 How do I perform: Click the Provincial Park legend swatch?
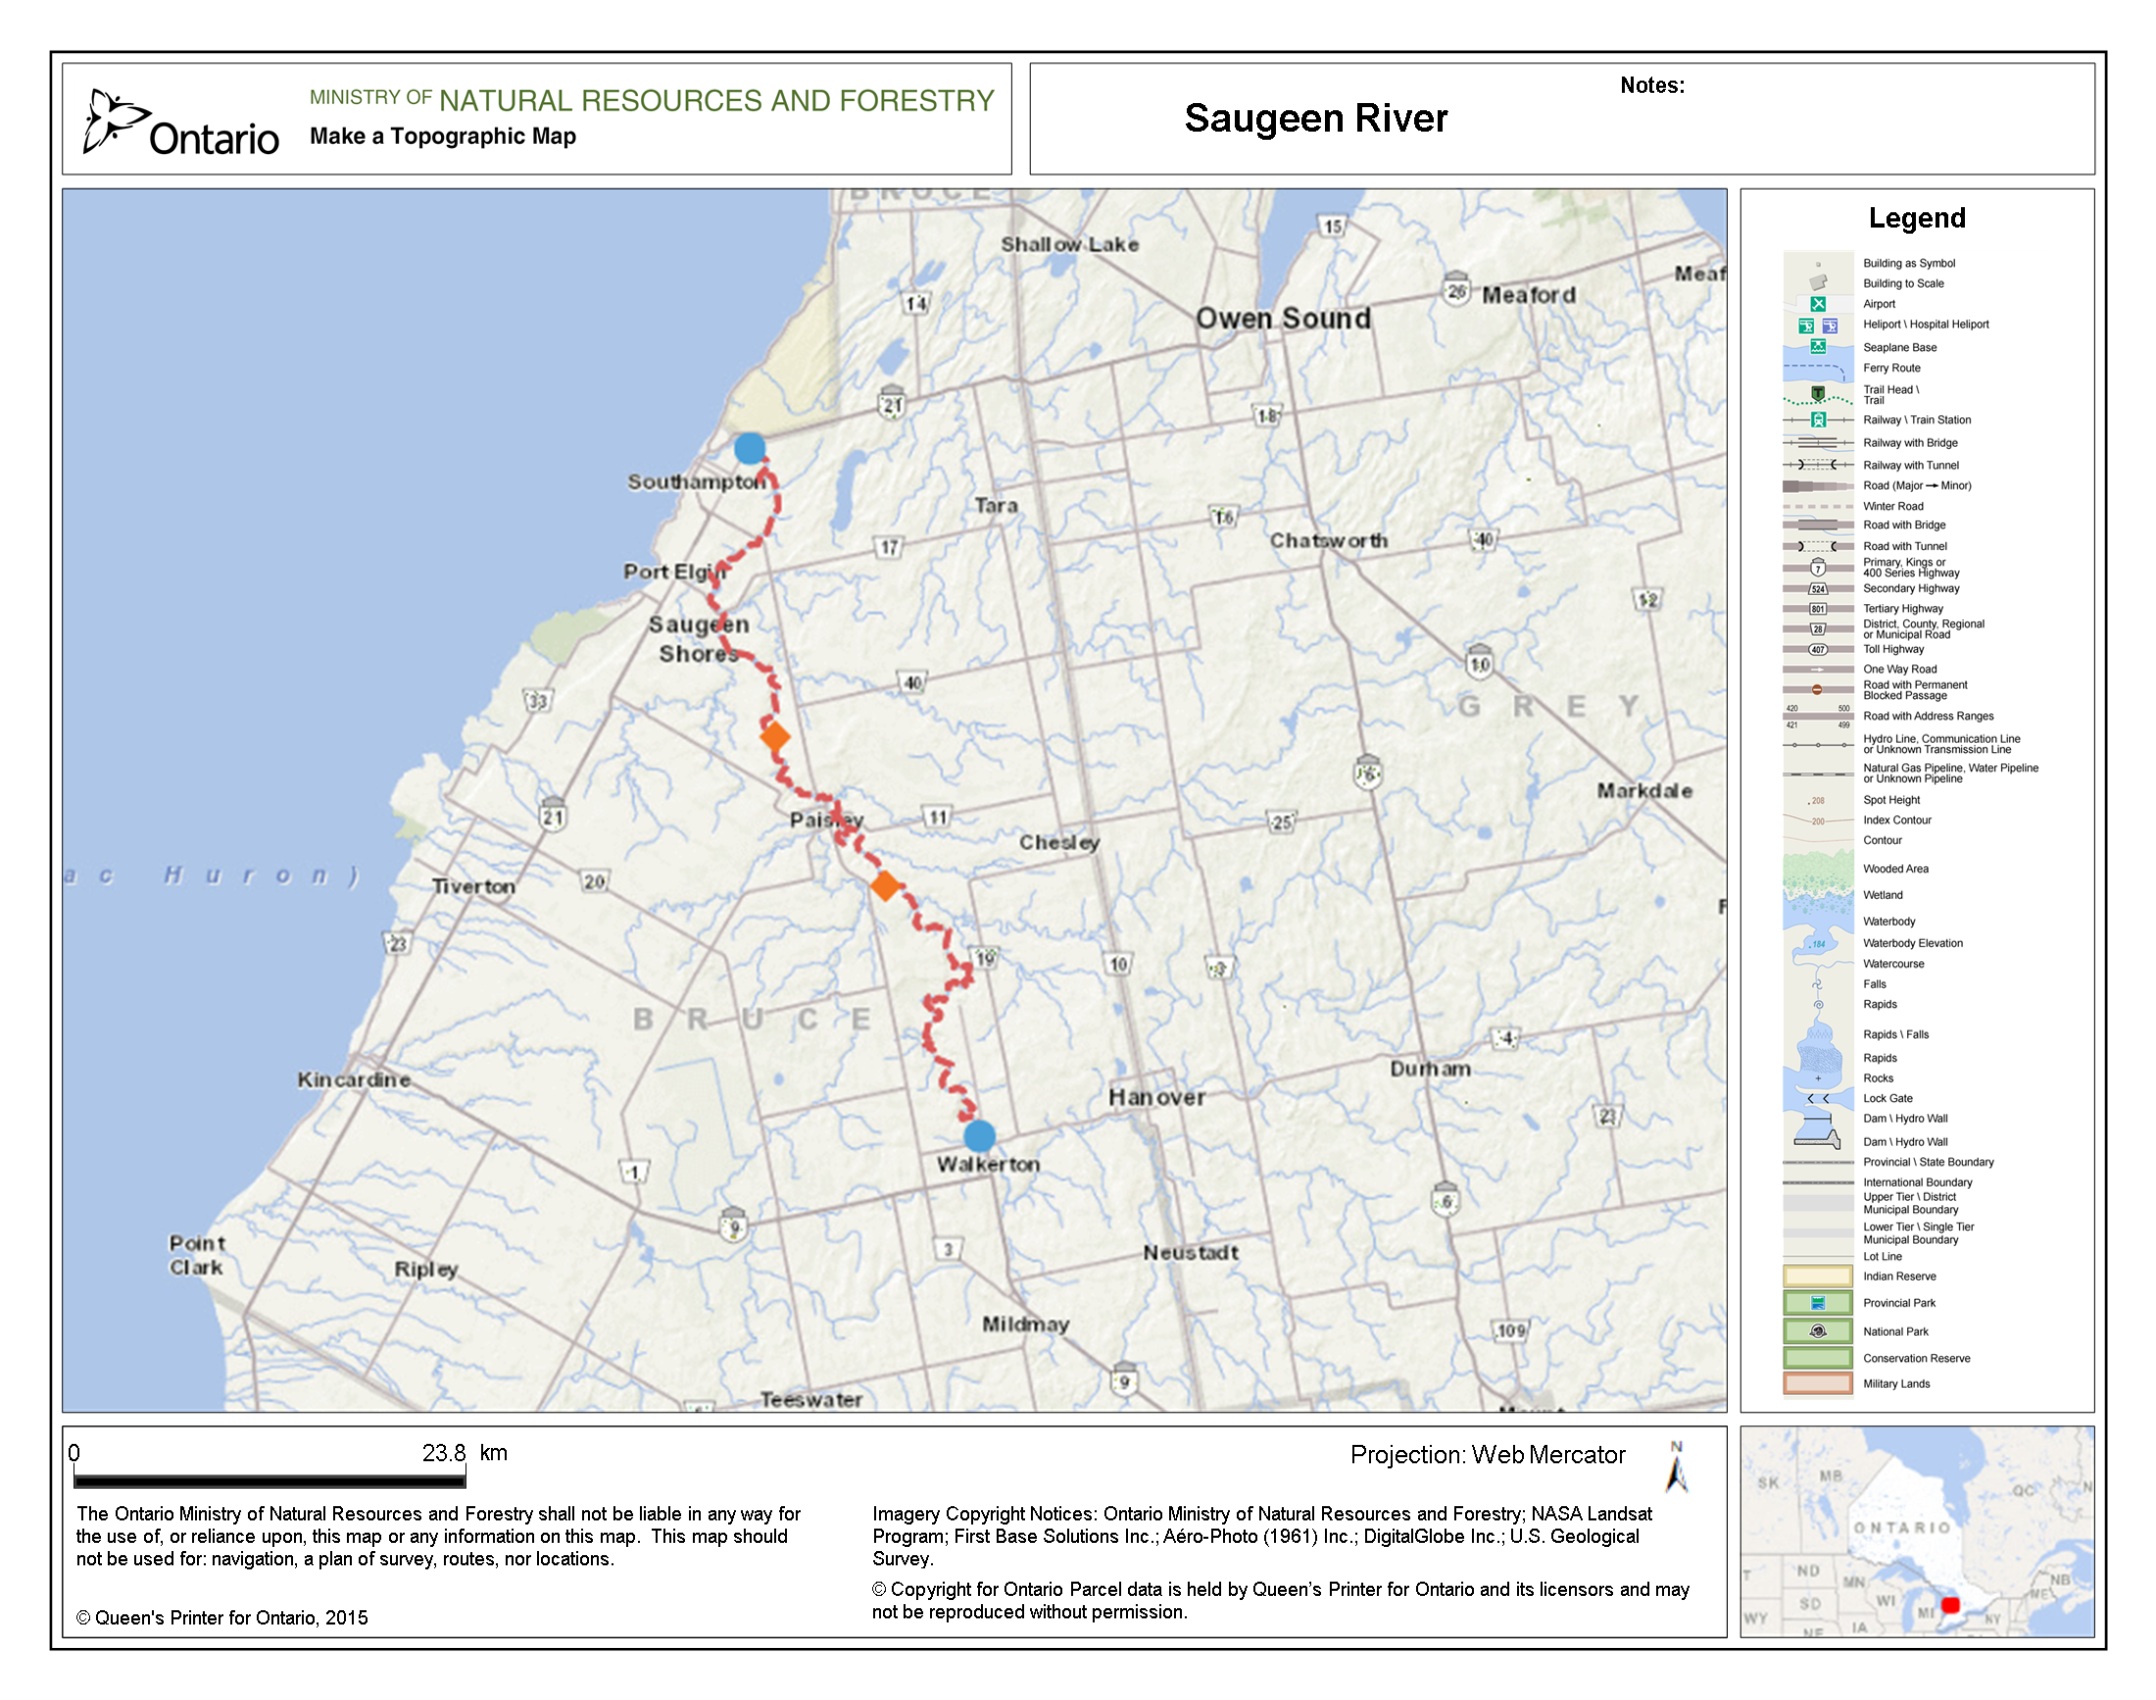pyautogui.click(x=1817, y=1303)
